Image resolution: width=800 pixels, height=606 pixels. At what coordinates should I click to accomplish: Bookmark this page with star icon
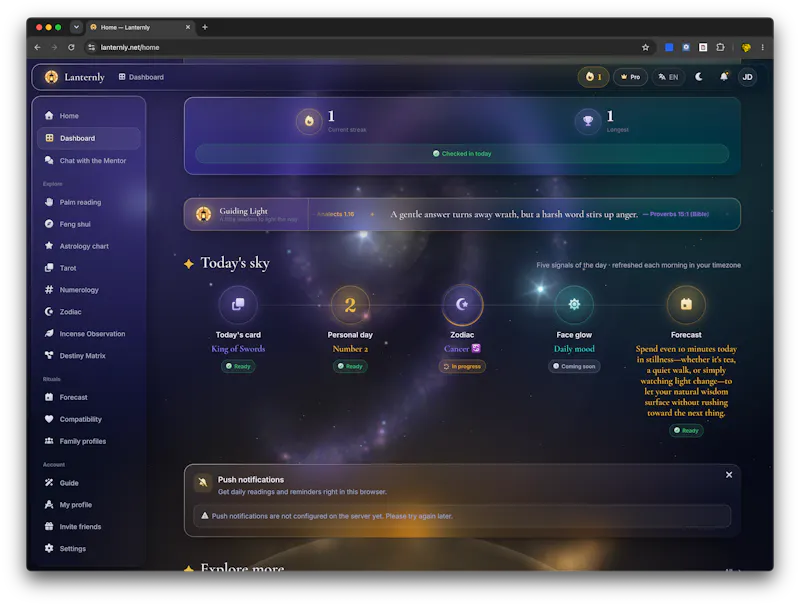pyautogui.click(x=645, y=47)
